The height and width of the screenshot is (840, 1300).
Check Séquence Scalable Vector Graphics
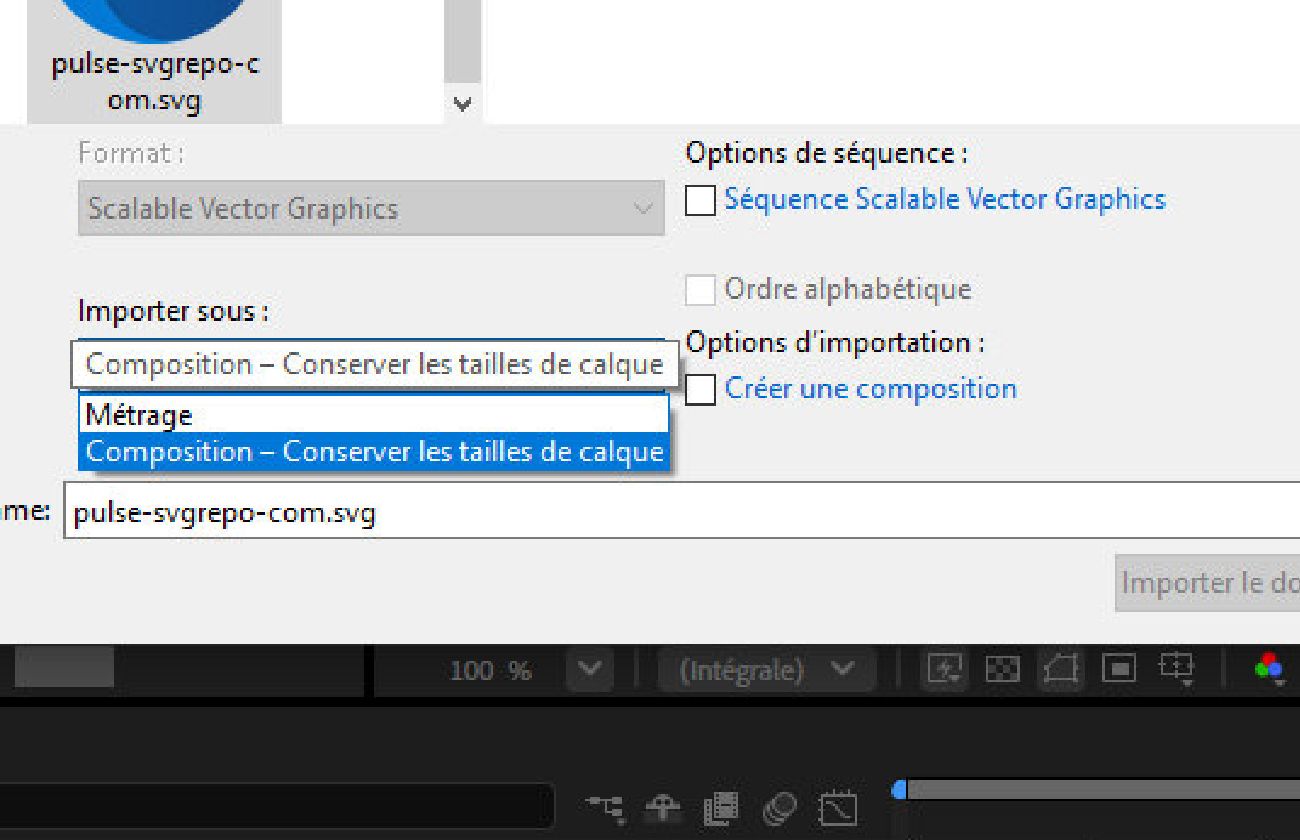coord(700,198)
